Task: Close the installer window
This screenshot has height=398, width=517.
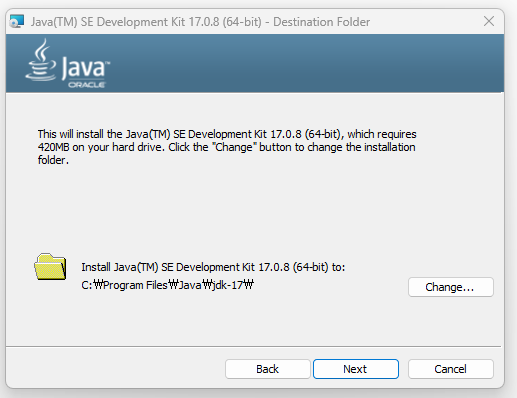Action: click(489, 21)
